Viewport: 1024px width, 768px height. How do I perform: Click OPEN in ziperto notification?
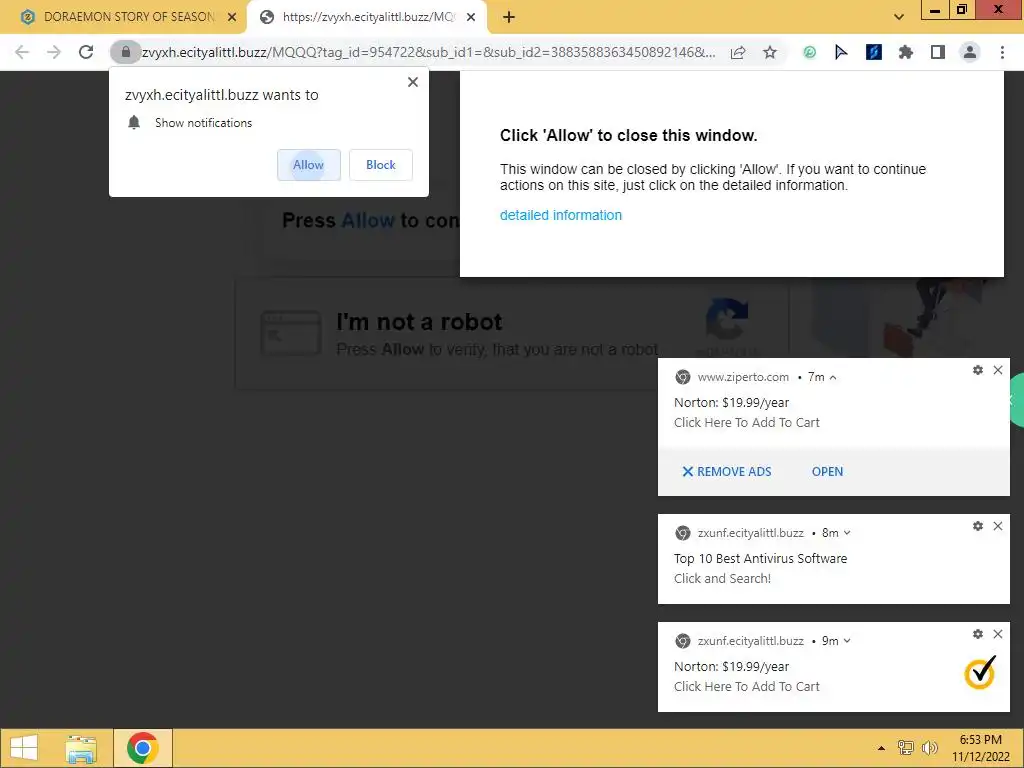(827, 472)
